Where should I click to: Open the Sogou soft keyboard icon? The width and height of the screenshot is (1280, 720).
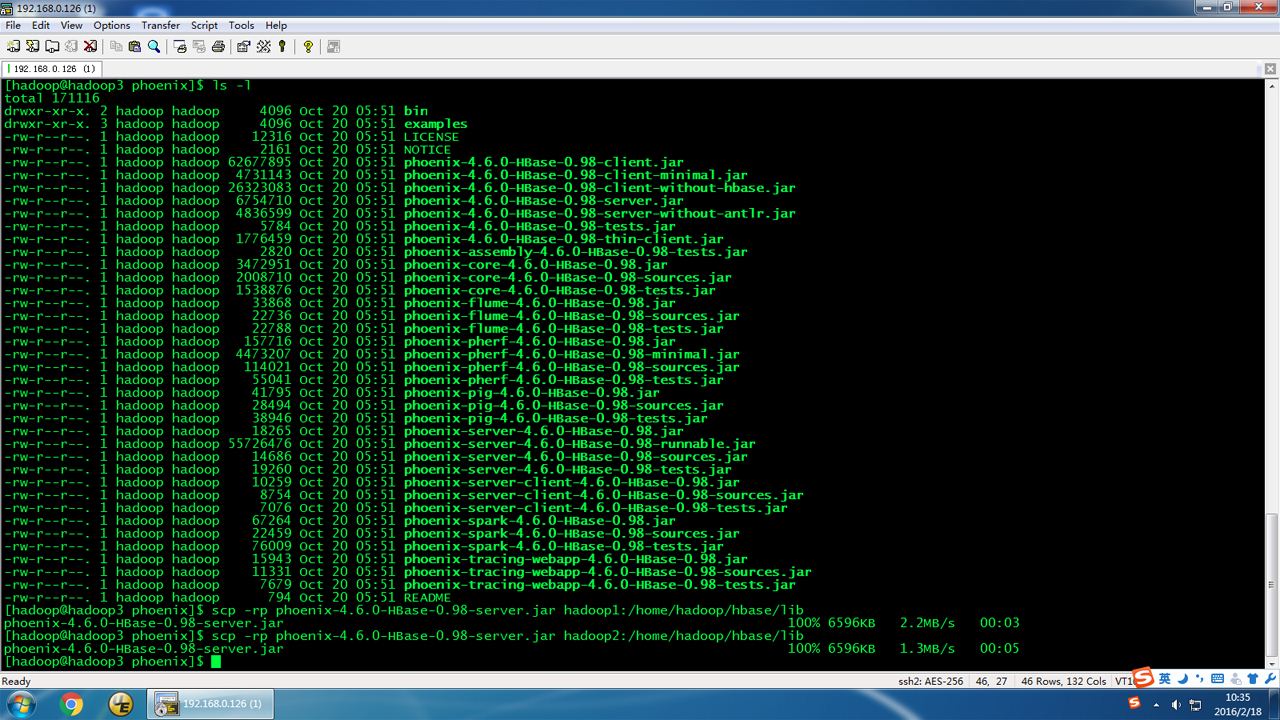click(1218, 679)
